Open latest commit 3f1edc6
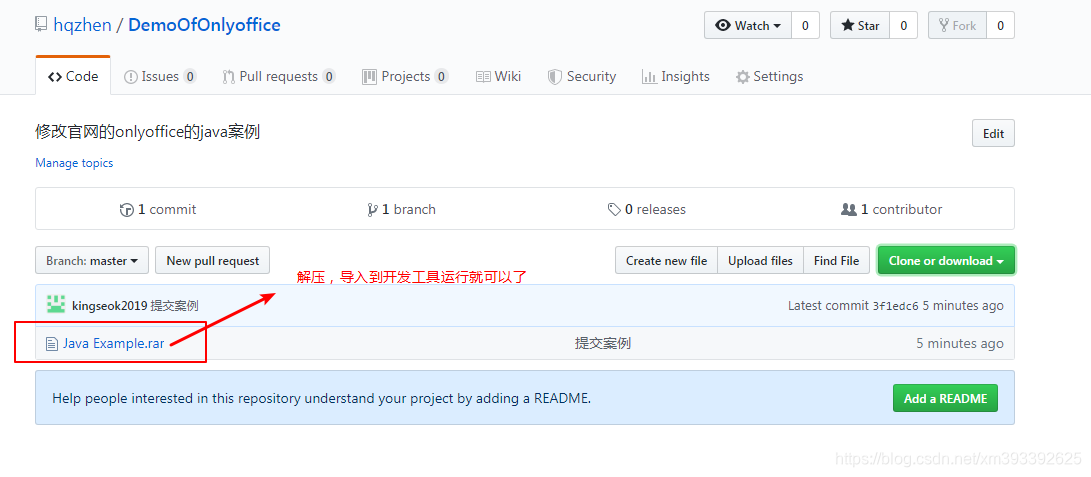 point(895,305)
